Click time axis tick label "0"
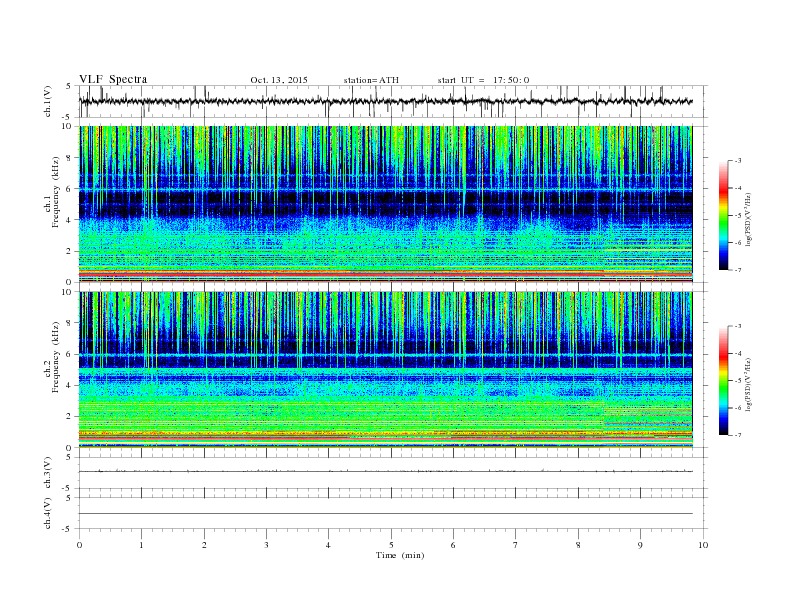The image size is (792, 612). (79, 545)
